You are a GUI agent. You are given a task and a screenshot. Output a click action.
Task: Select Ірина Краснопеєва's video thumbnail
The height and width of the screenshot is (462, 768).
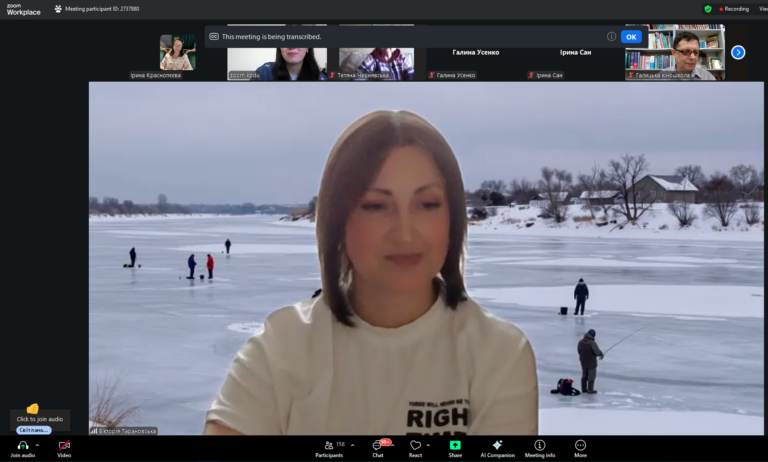point(177,52)
